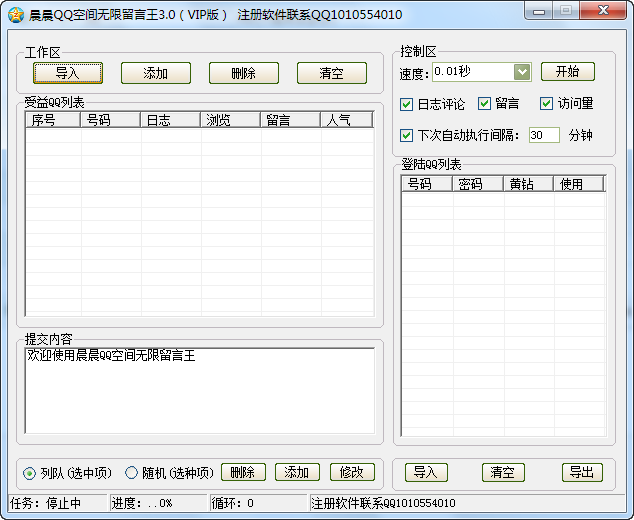This screenshot has width=634, height=520.
Task: Click the interval minutes input field showing 30
Action: click(x=544, y=135)
